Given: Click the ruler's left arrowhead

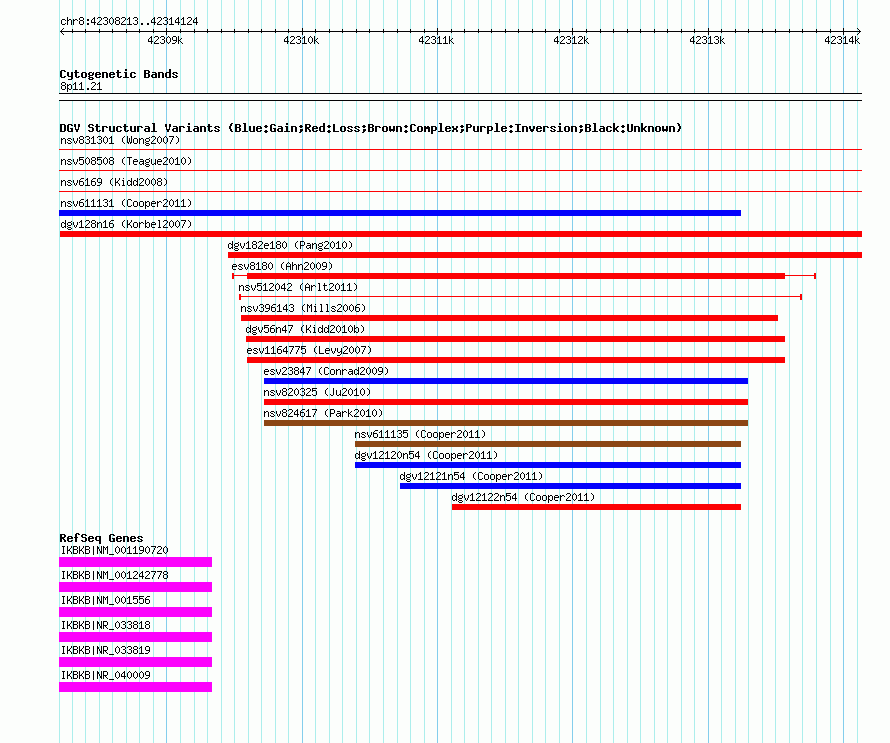Looking at the screenshot, I should coord(62,32).
